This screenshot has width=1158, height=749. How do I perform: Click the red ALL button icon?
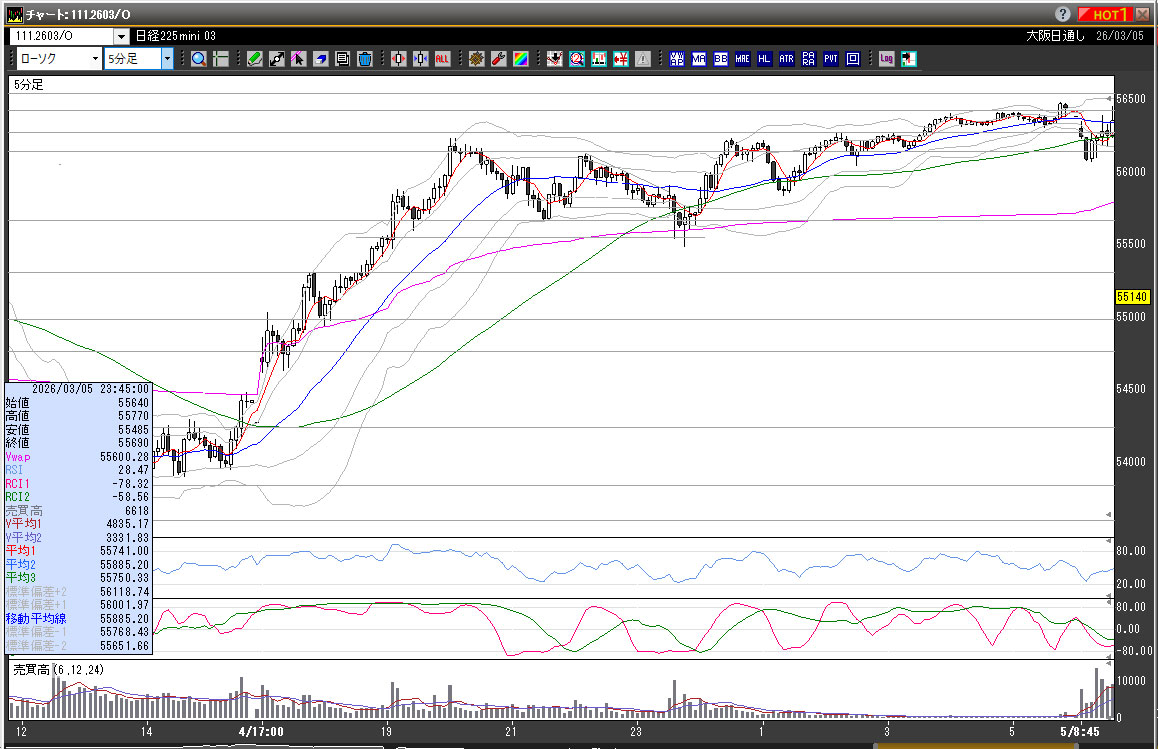coord(442,59)
